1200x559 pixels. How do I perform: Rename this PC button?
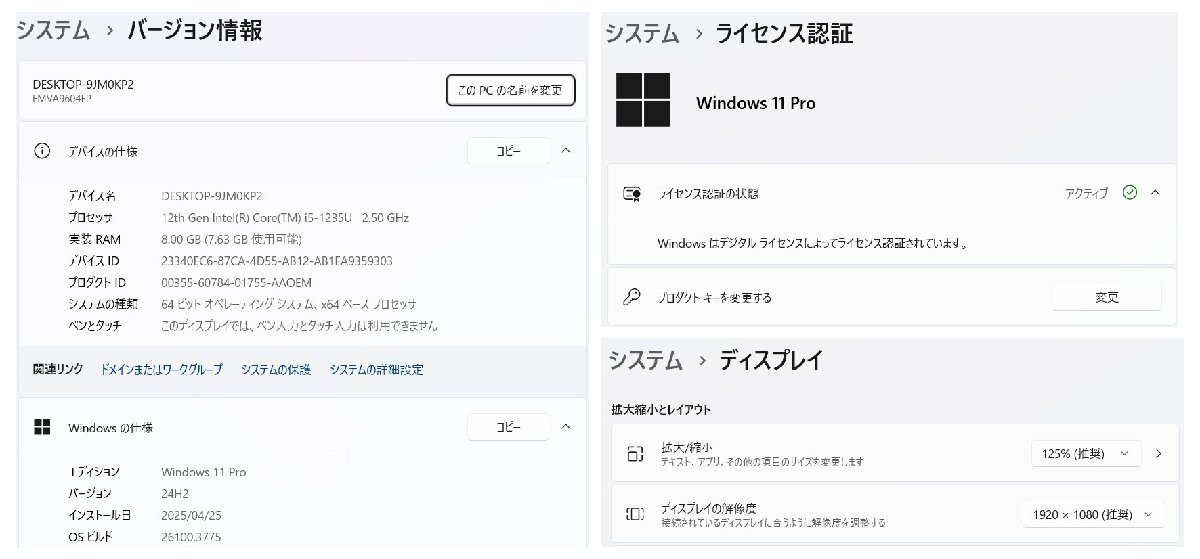pyautogui.click(x=510, y=90)
